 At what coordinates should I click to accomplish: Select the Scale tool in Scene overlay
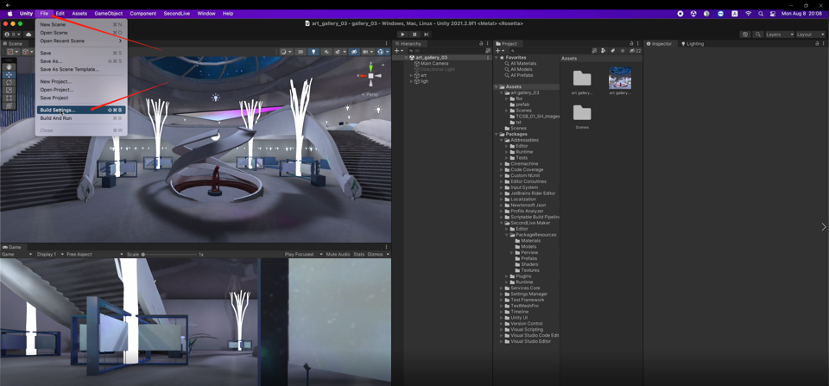coord(9,90)
